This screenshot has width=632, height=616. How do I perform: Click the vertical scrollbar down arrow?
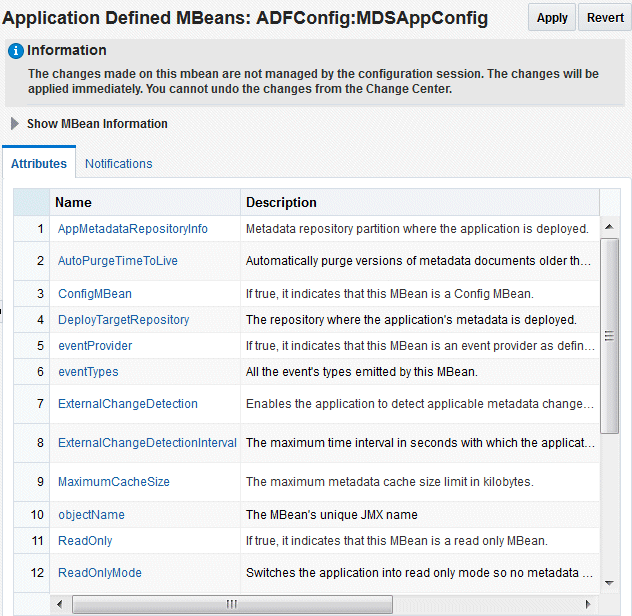pos(609,583)
